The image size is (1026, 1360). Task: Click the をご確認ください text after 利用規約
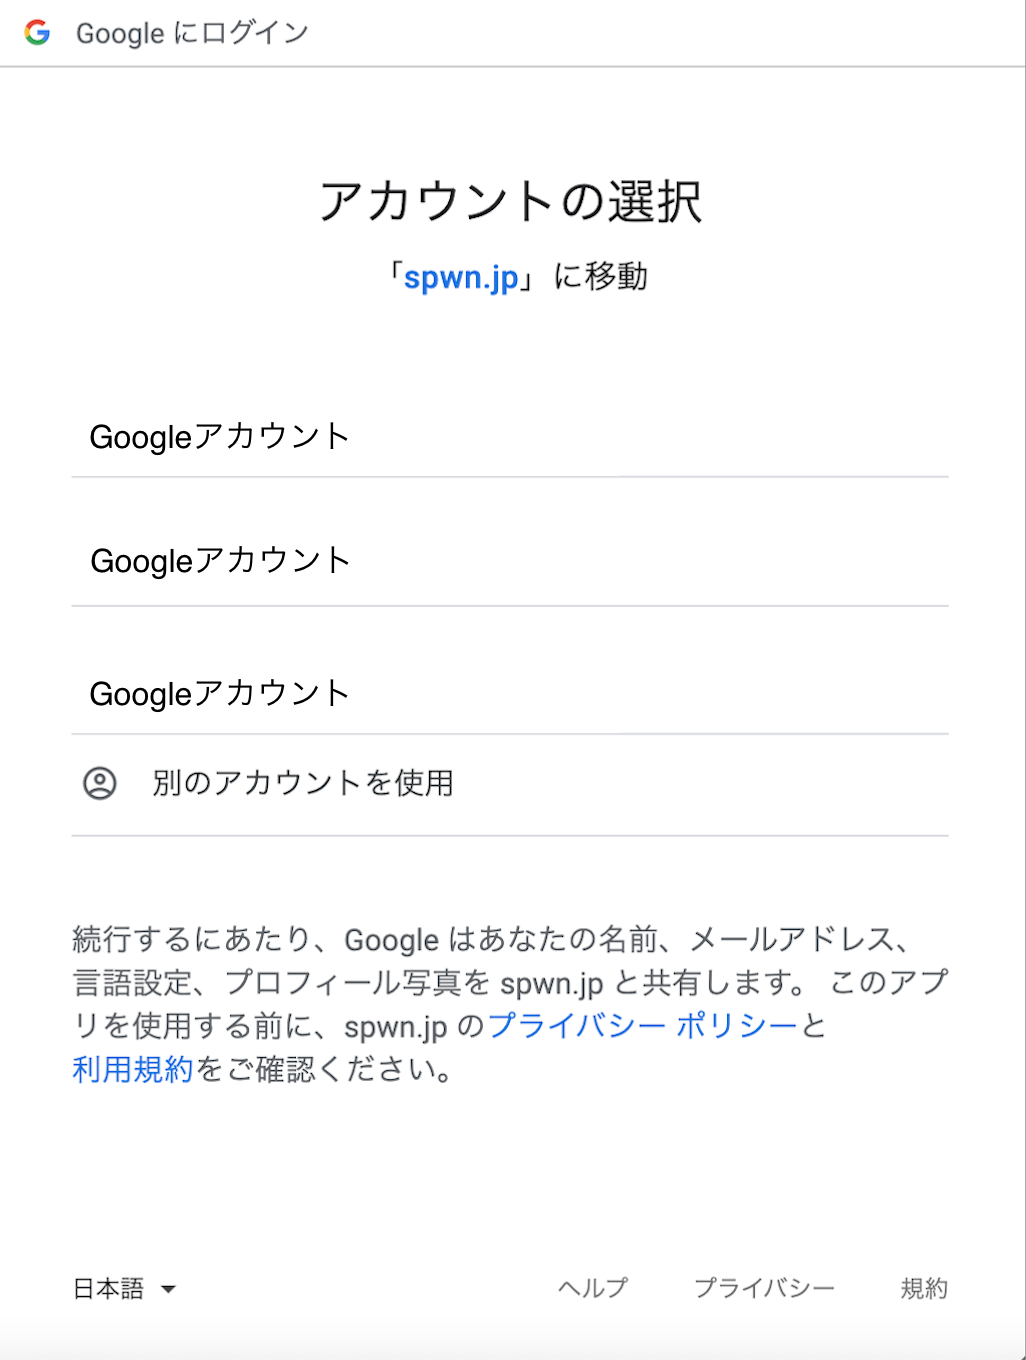click(x=325, y=1070)
